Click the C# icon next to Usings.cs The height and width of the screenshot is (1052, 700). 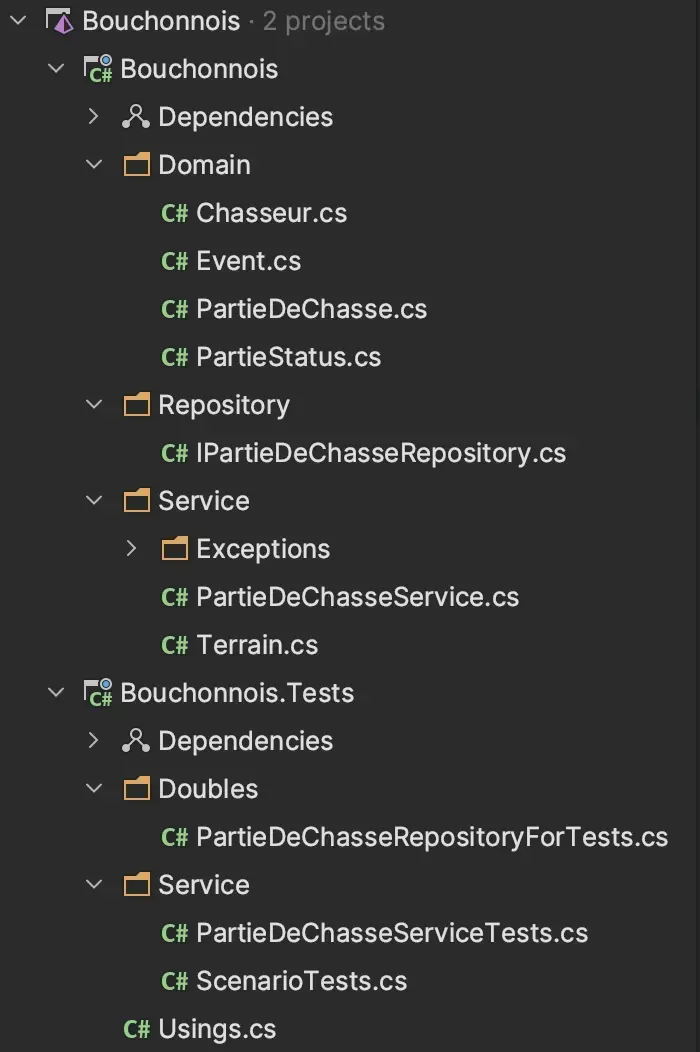point(137,1029)
